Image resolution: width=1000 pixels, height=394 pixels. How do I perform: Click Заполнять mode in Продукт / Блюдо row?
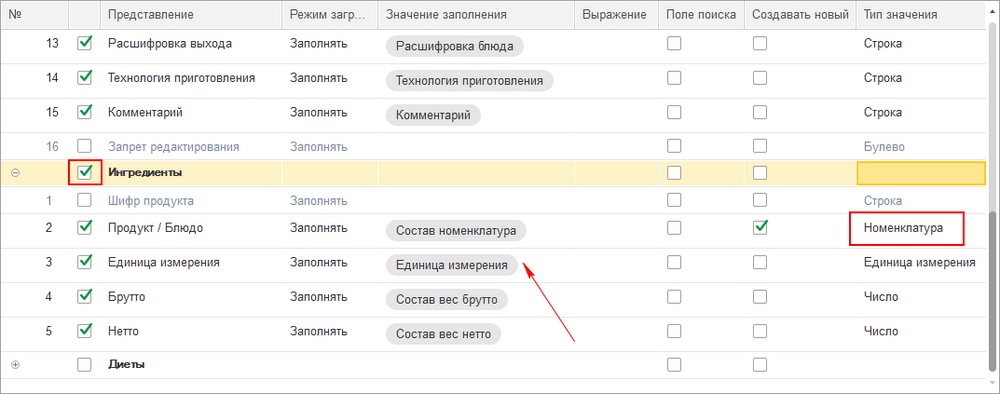pos(318,228)
